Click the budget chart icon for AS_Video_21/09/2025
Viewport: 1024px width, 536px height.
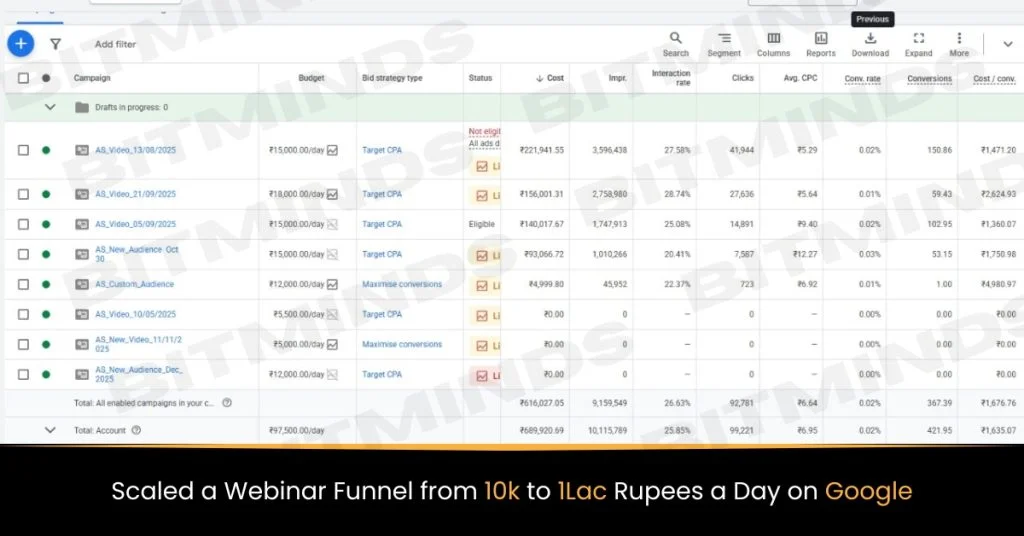tap(332, 194)
